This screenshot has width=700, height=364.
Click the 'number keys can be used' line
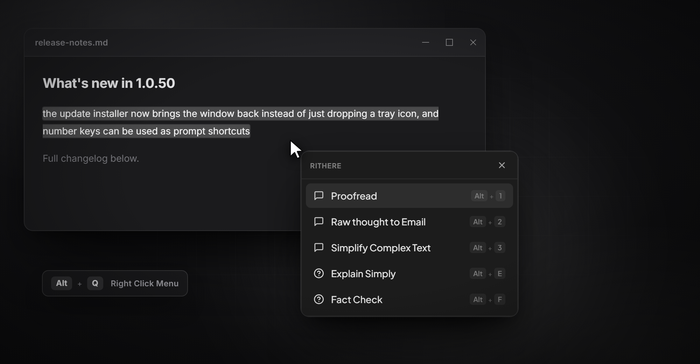point(146,131)
